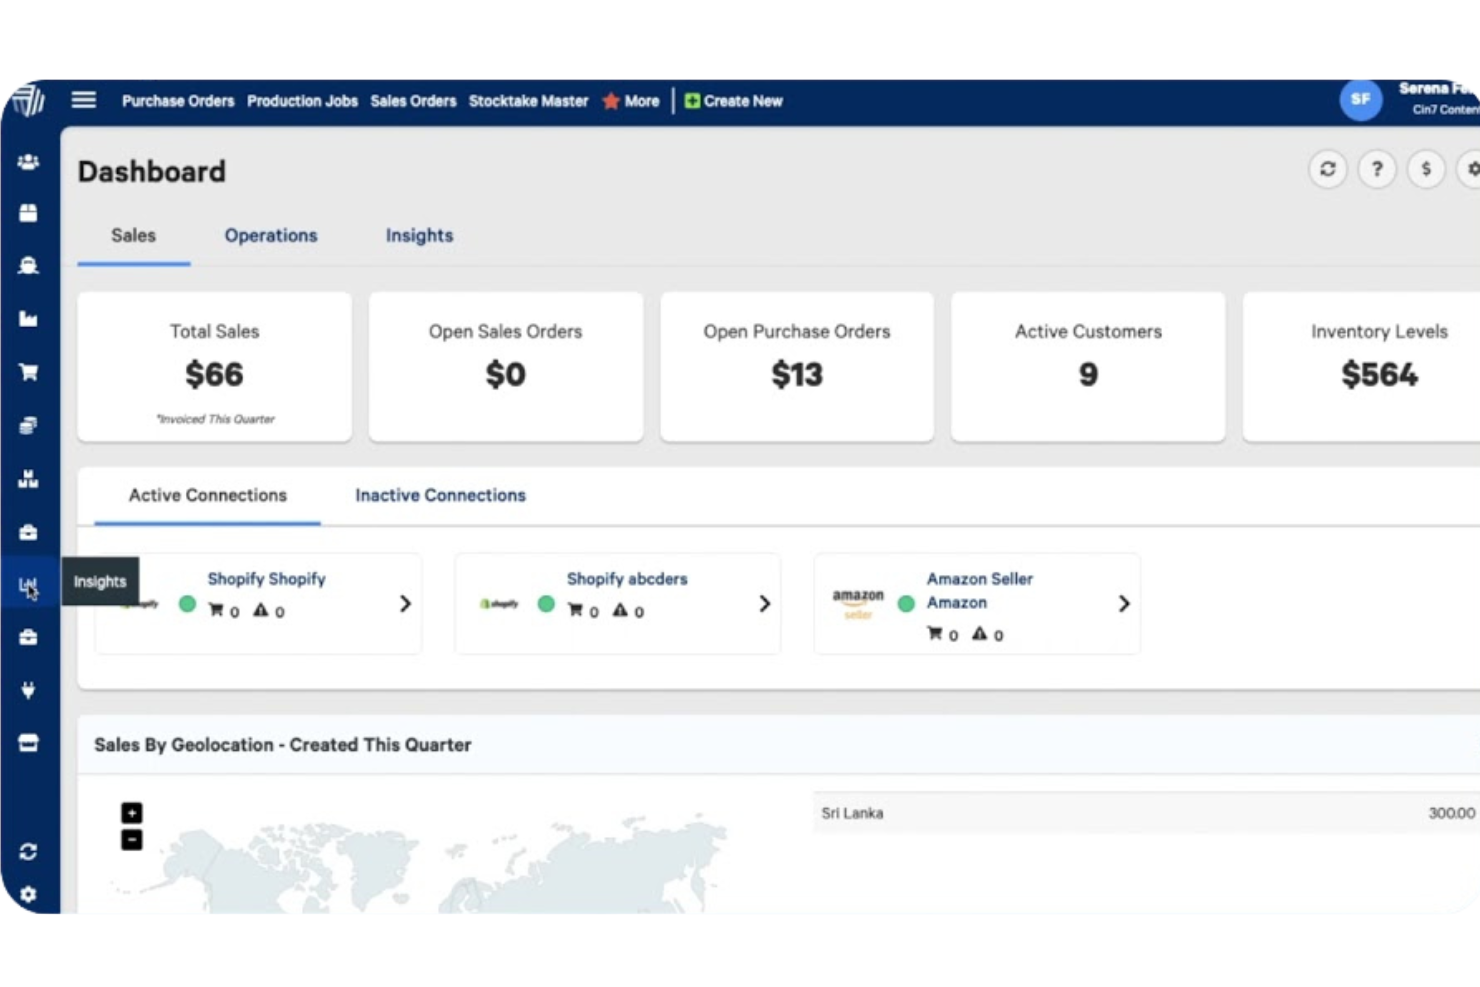Expand the Shopify abcders connection details

765,604
